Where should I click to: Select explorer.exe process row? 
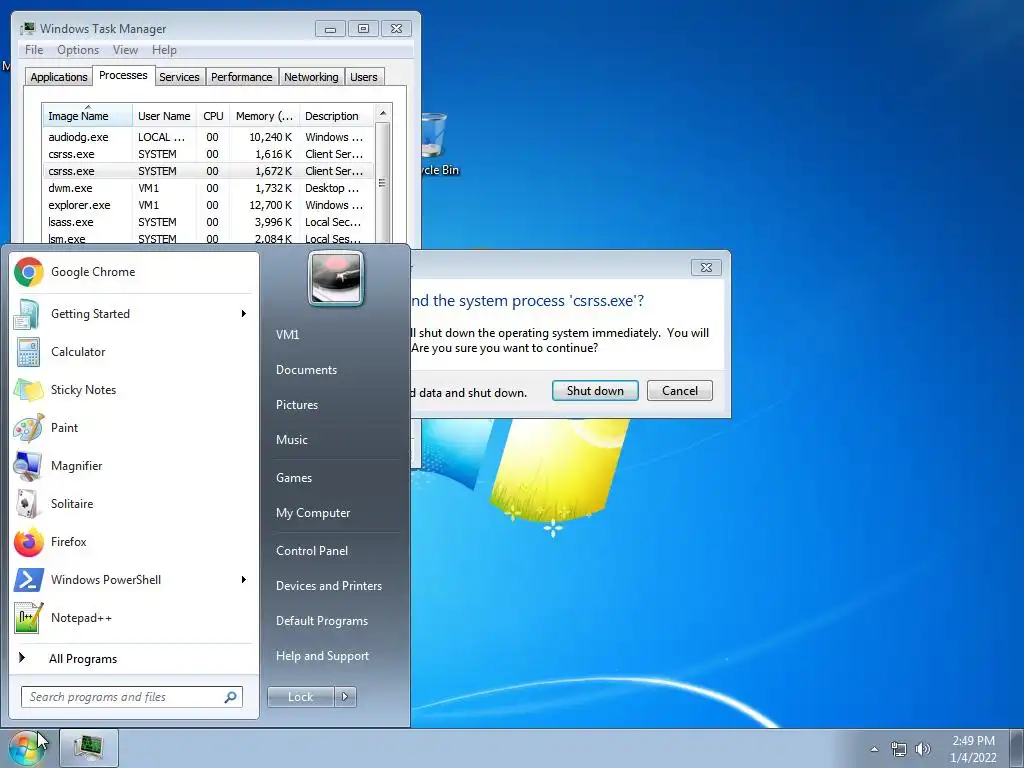point(209,205)
